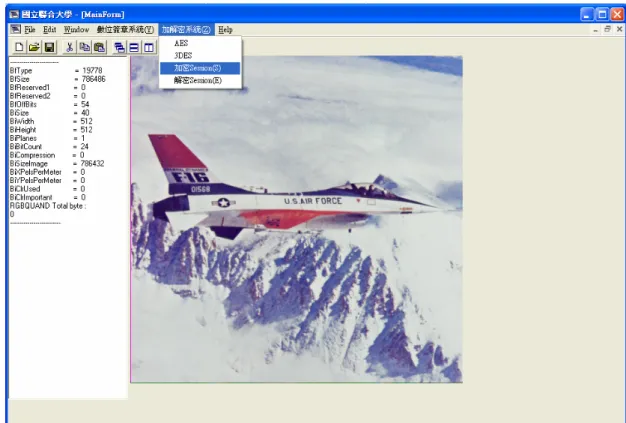626x423 pixels.
Task: Select the 解密Session(E) menu entry
Action: tap(200, 80)
